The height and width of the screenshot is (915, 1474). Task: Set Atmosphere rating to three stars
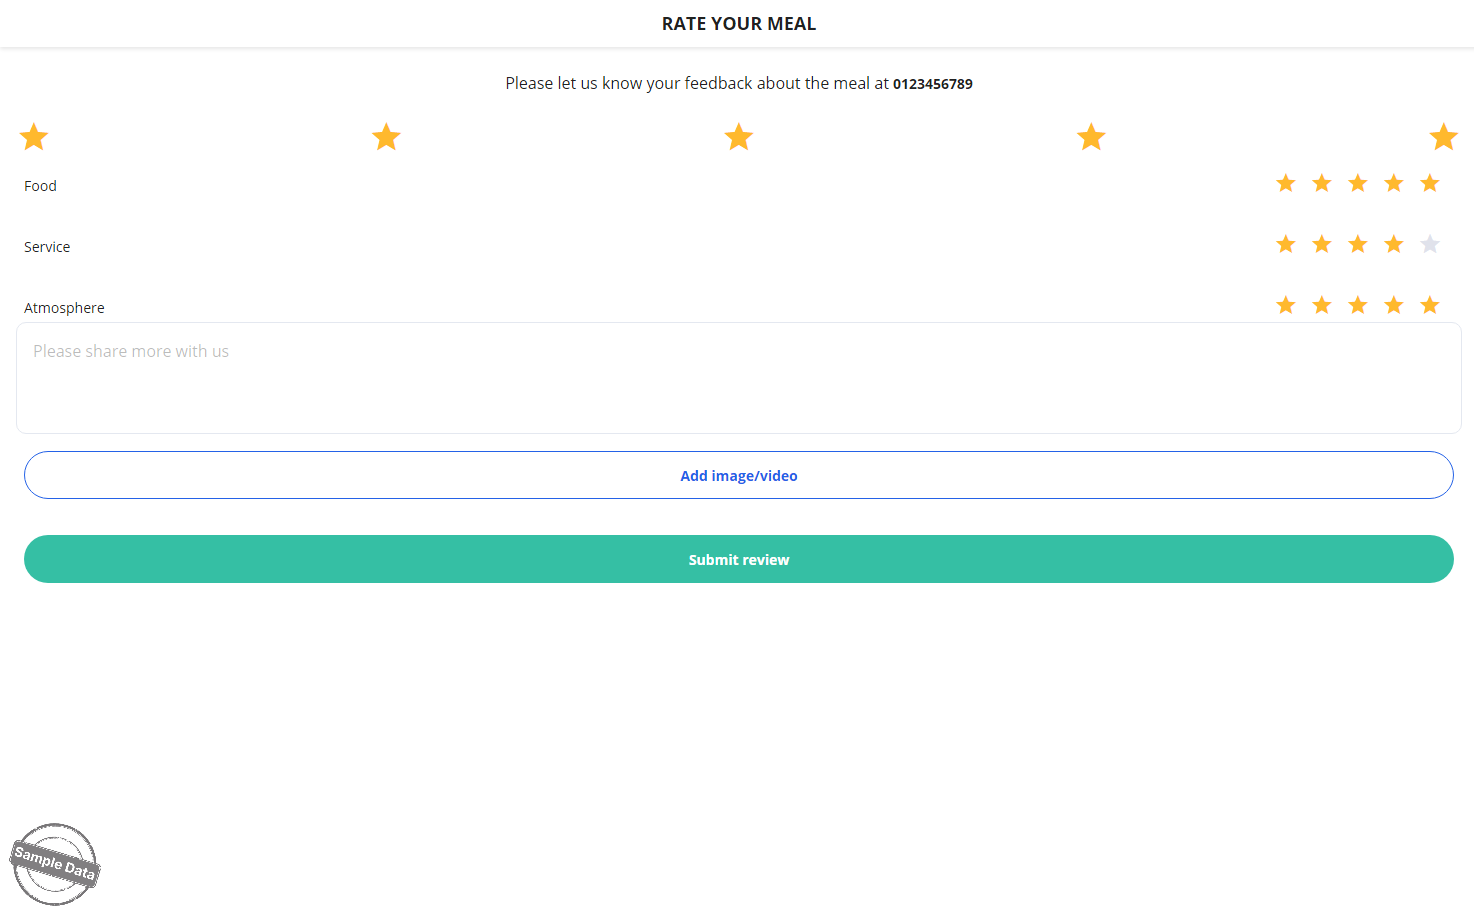pos(1358,305)
